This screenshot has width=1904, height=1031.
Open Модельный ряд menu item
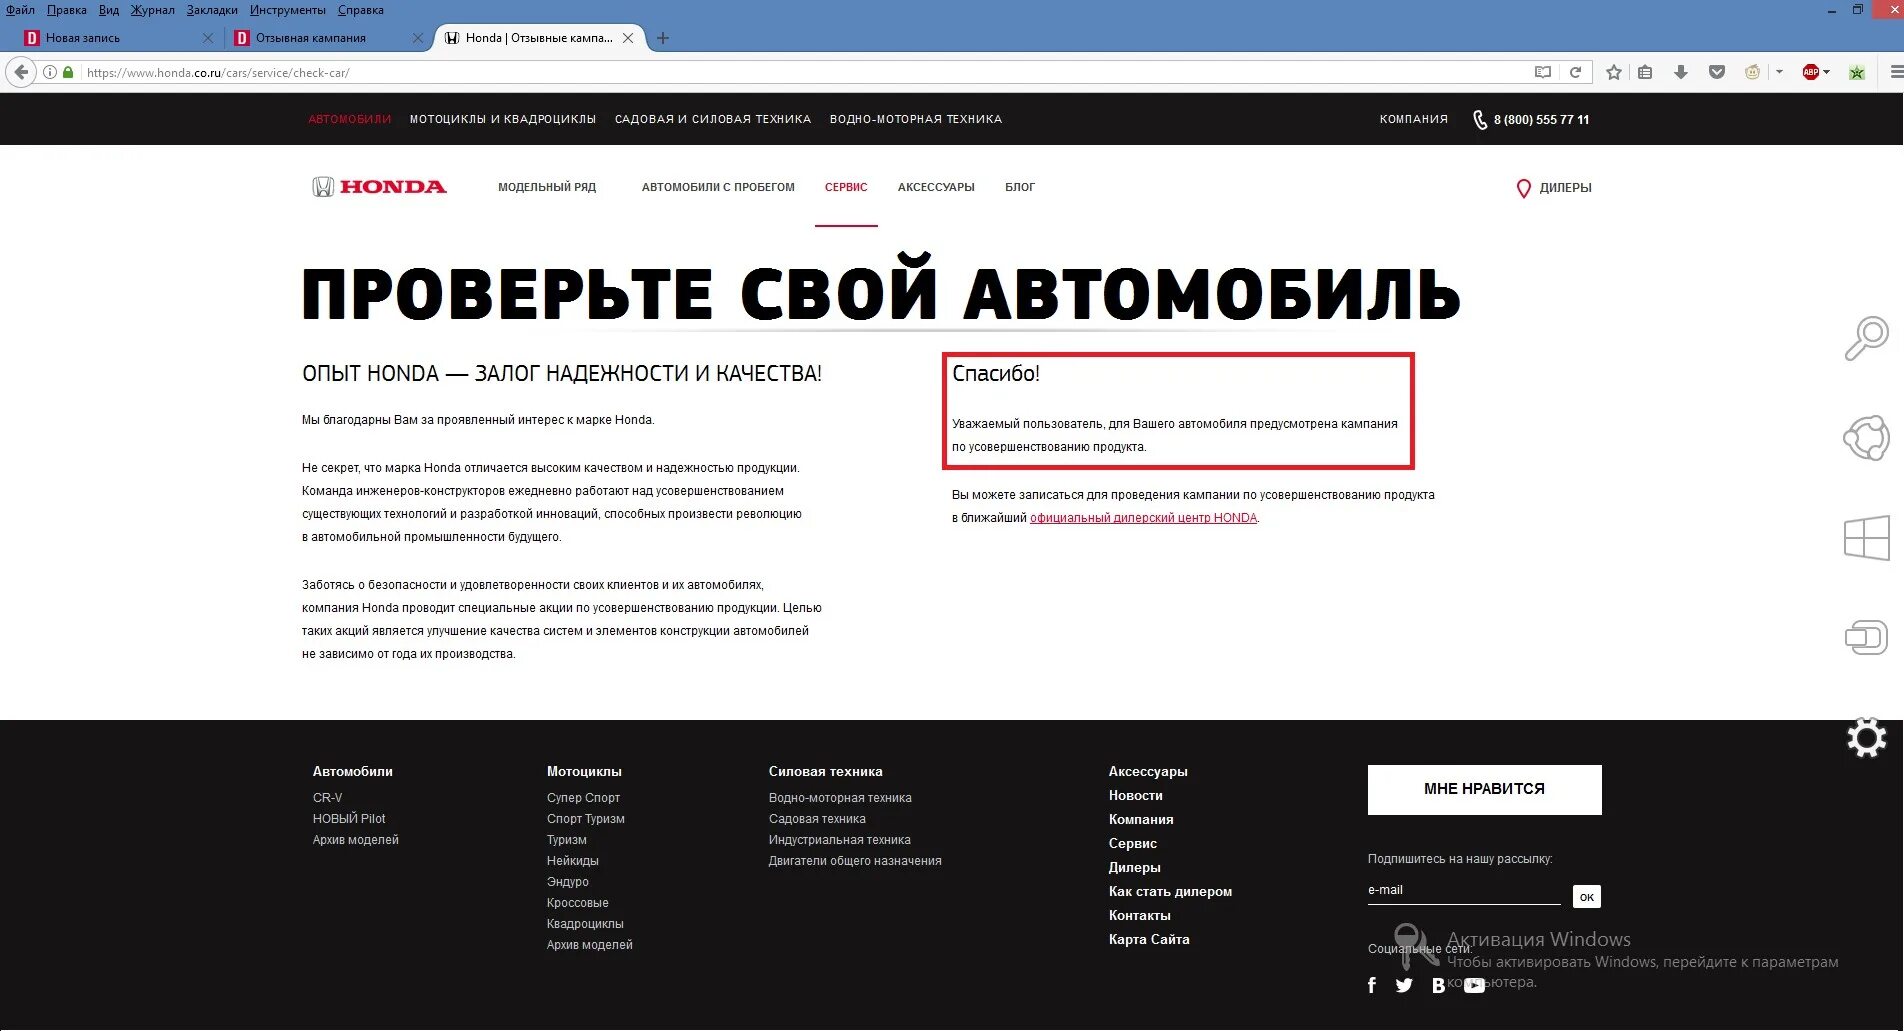pos(547,187)
